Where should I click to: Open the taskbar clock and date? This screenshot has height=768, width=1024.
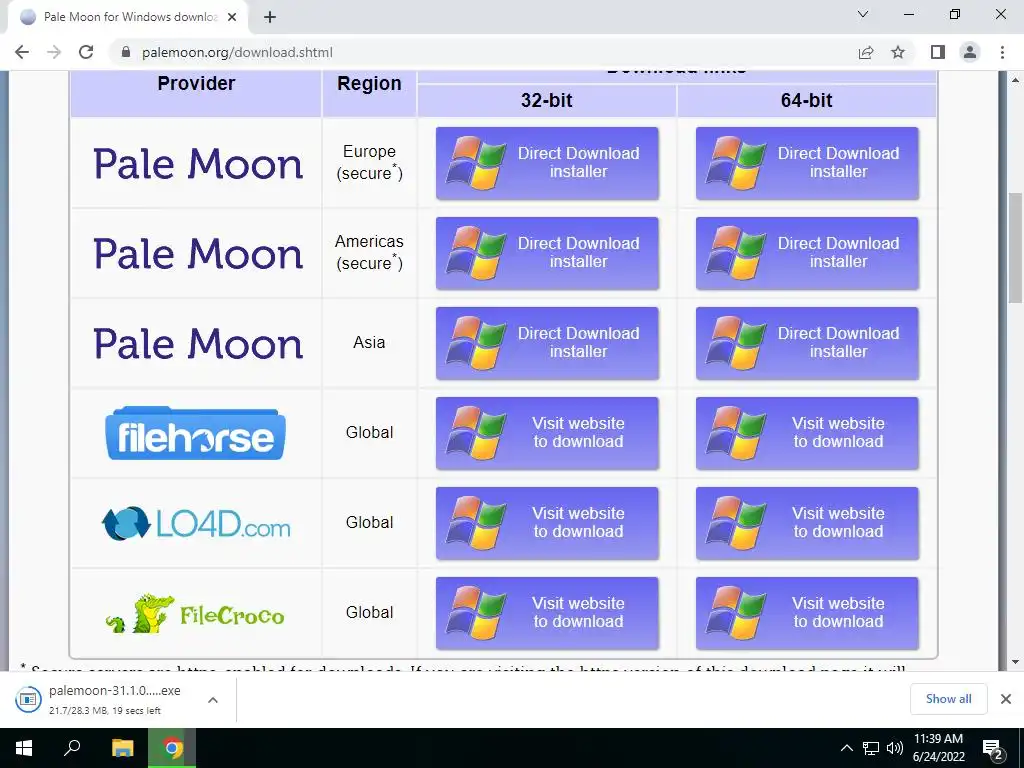[938, 748]
